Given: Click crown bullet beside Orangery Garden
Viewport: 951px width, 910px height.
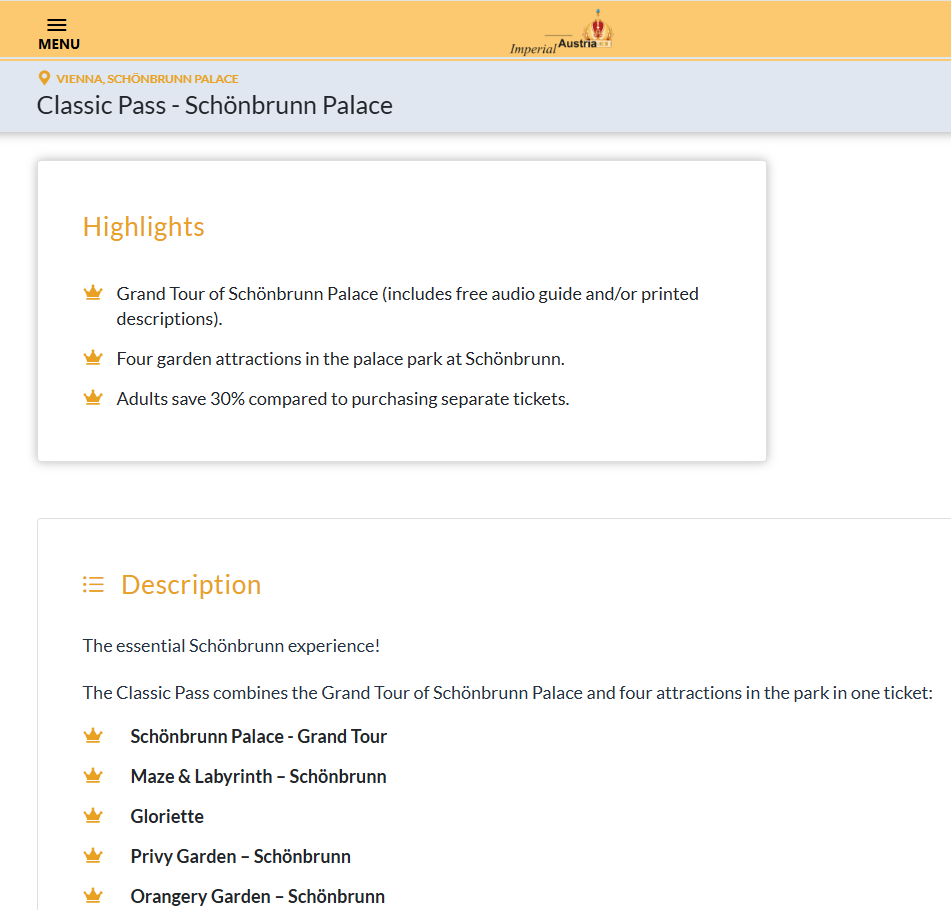Looking at the screenshot, I should click(93, 895).
